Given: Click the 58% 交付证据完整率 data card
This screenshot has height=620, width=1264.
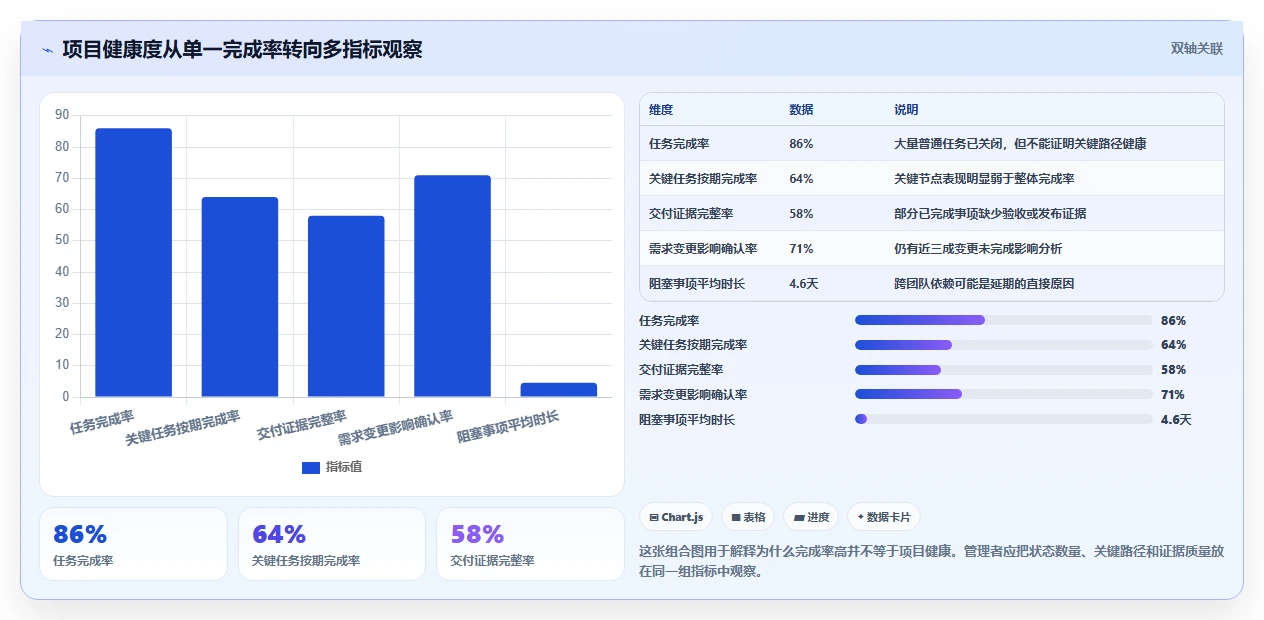Looking at the screenshot, I should [530, 544].
